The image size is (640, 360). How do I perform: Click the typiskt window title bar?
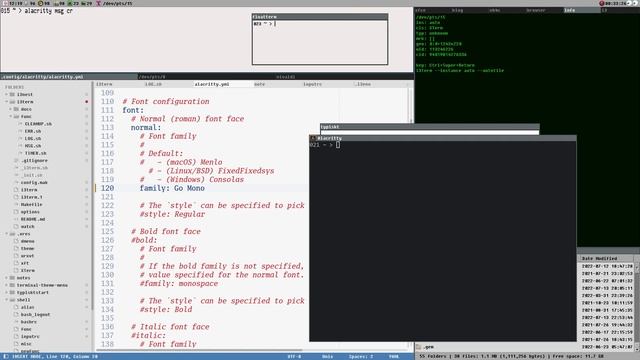(430, 127)
